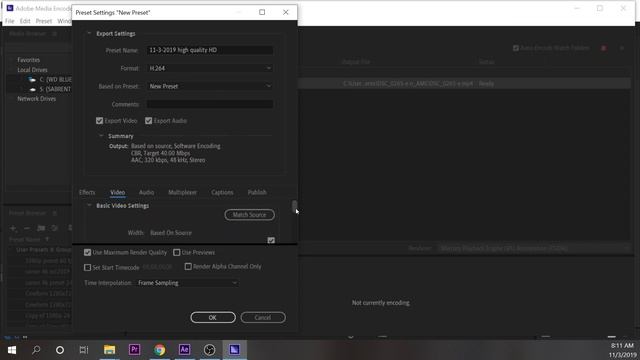Viewport: 640px width, 360px height.
Task: Click the Match Source button
Action: click(249, 215)
